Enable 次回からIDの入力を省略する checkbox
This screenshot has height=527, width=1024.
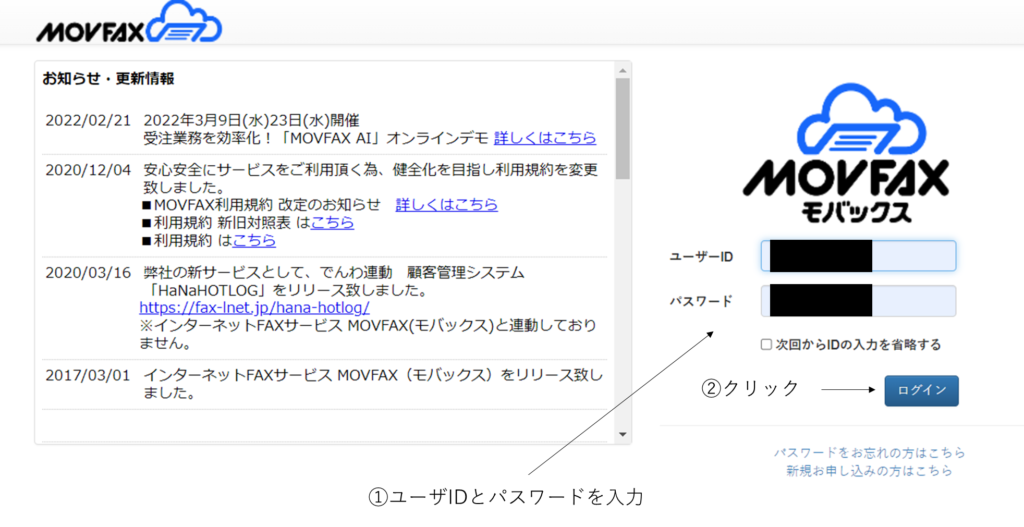[x=766, y=345]
